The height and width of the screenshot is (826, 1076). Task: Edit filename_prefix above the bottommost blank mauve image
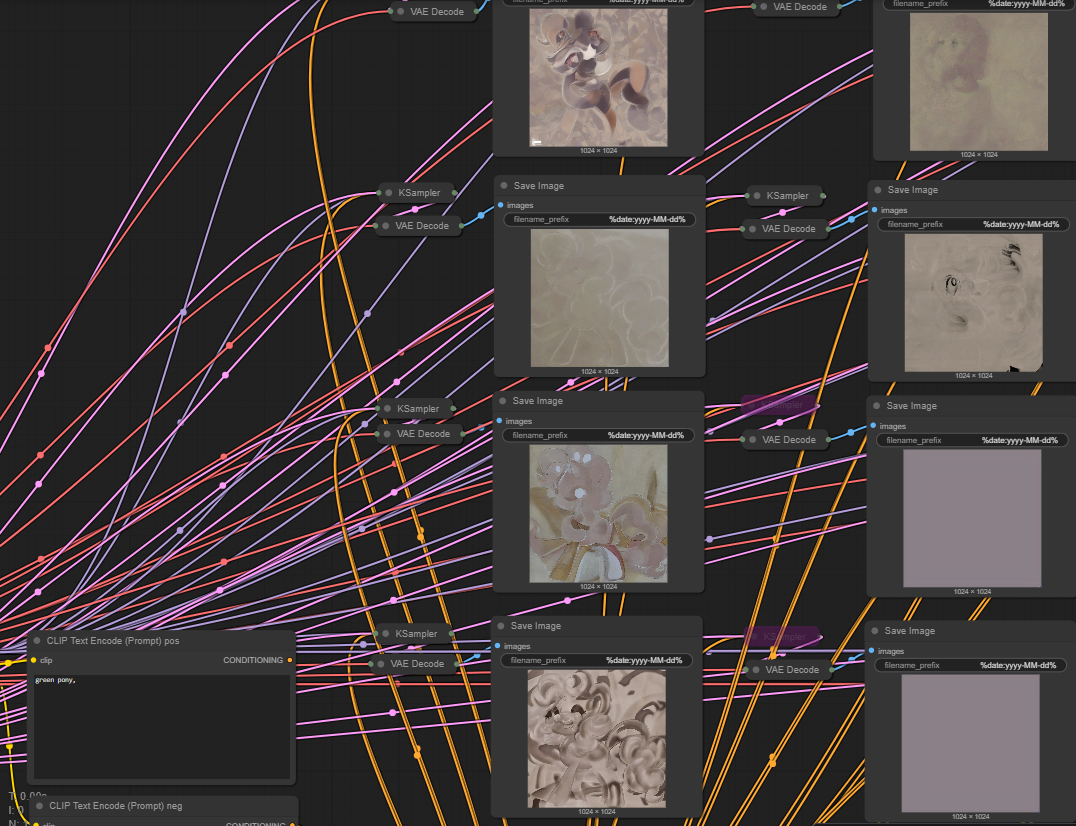click(970, 665)
